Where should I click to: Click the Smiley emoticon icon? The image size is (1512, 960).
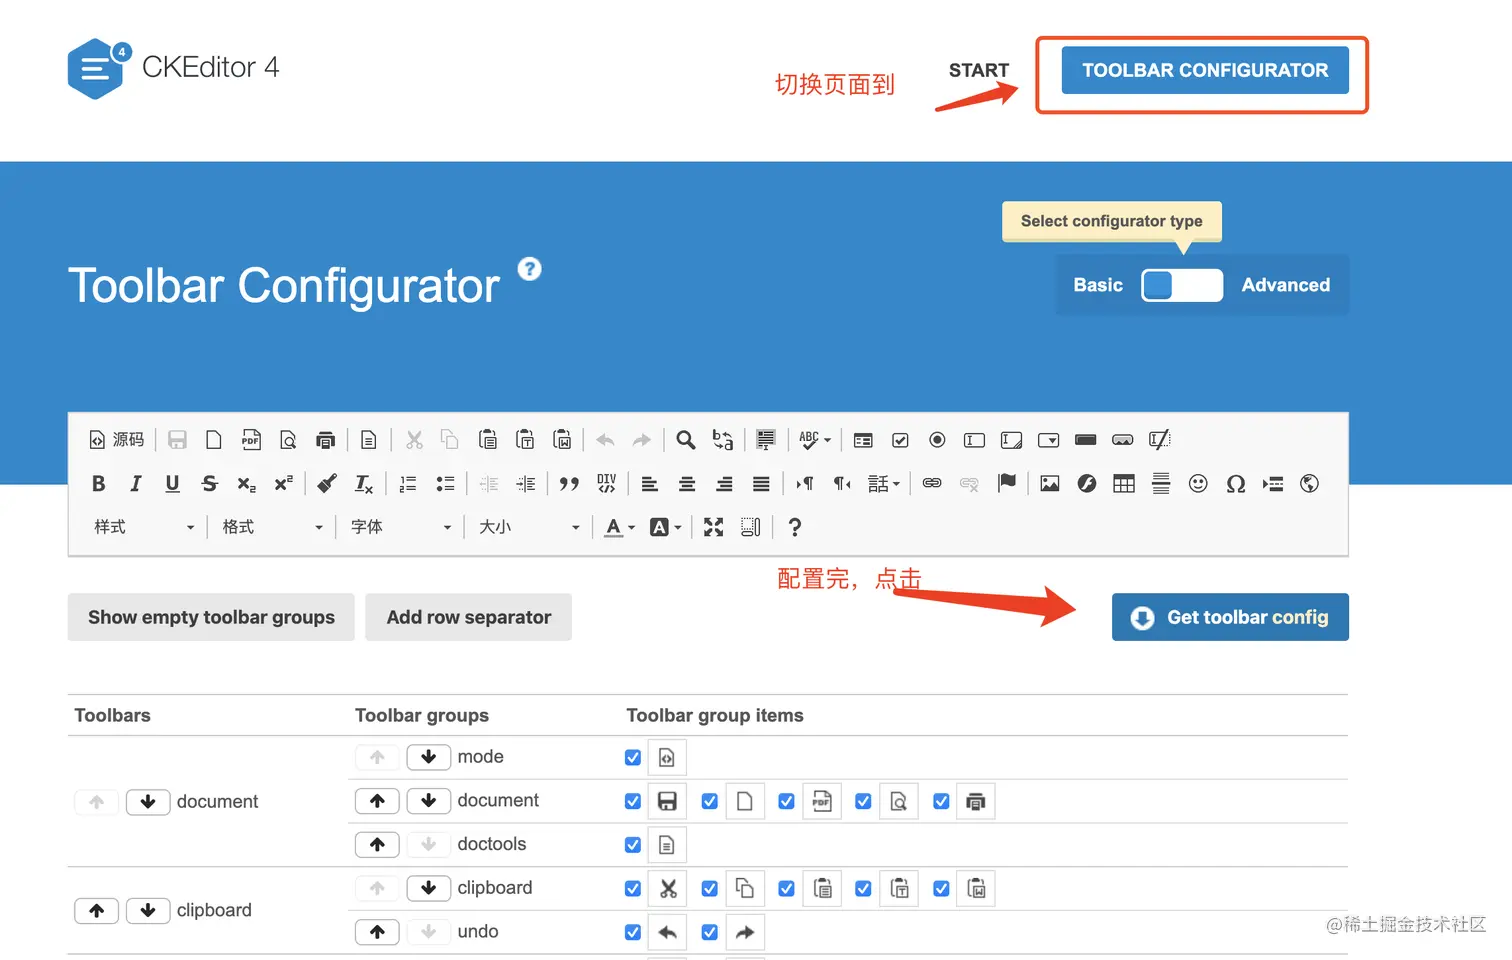(x=1198, y=484)
